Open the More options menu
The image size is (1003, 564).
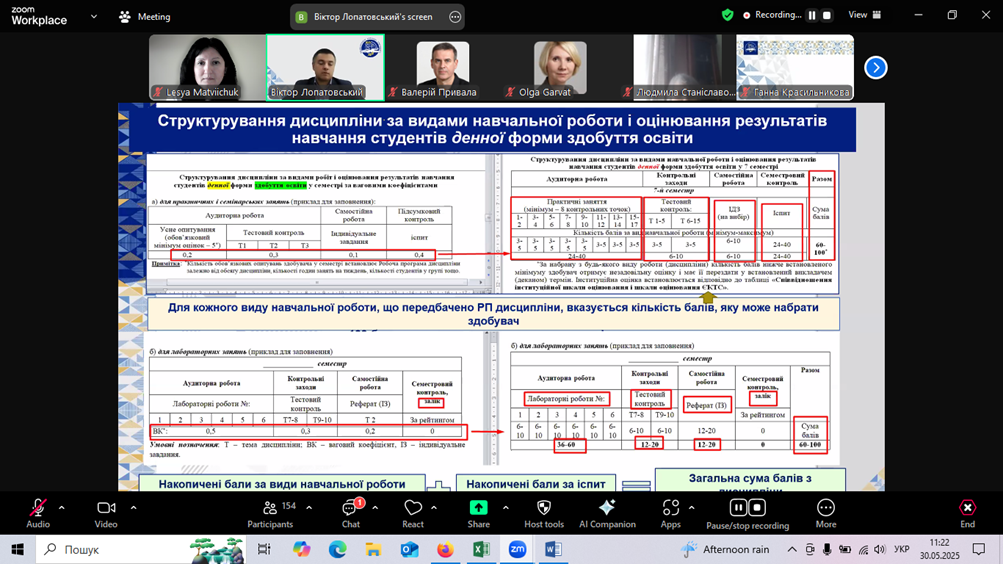coord(826,513)
